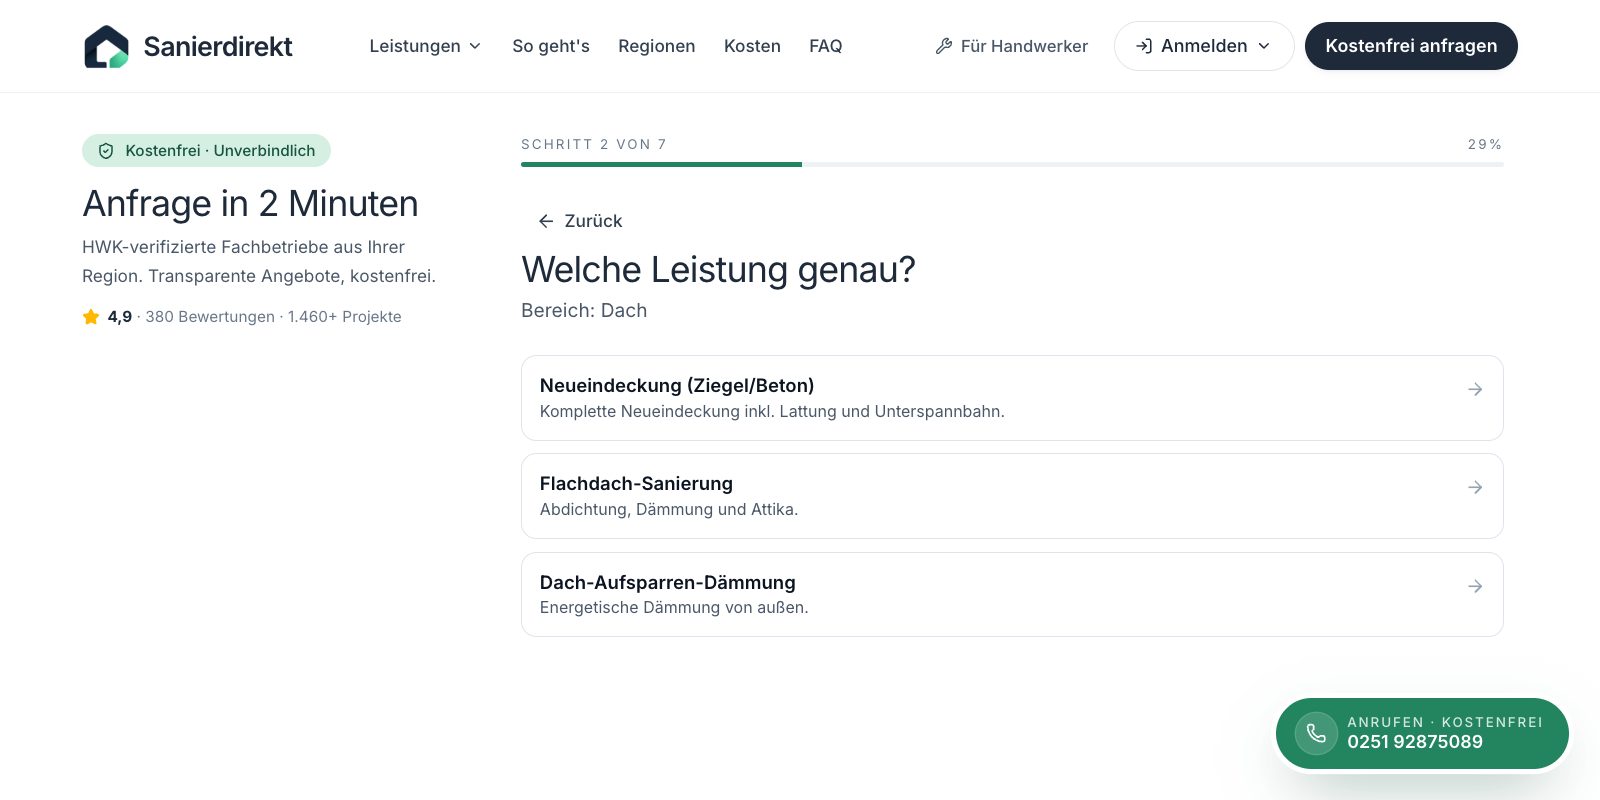
Task: Open the So geht's menu item
Action: coord(551,46)
